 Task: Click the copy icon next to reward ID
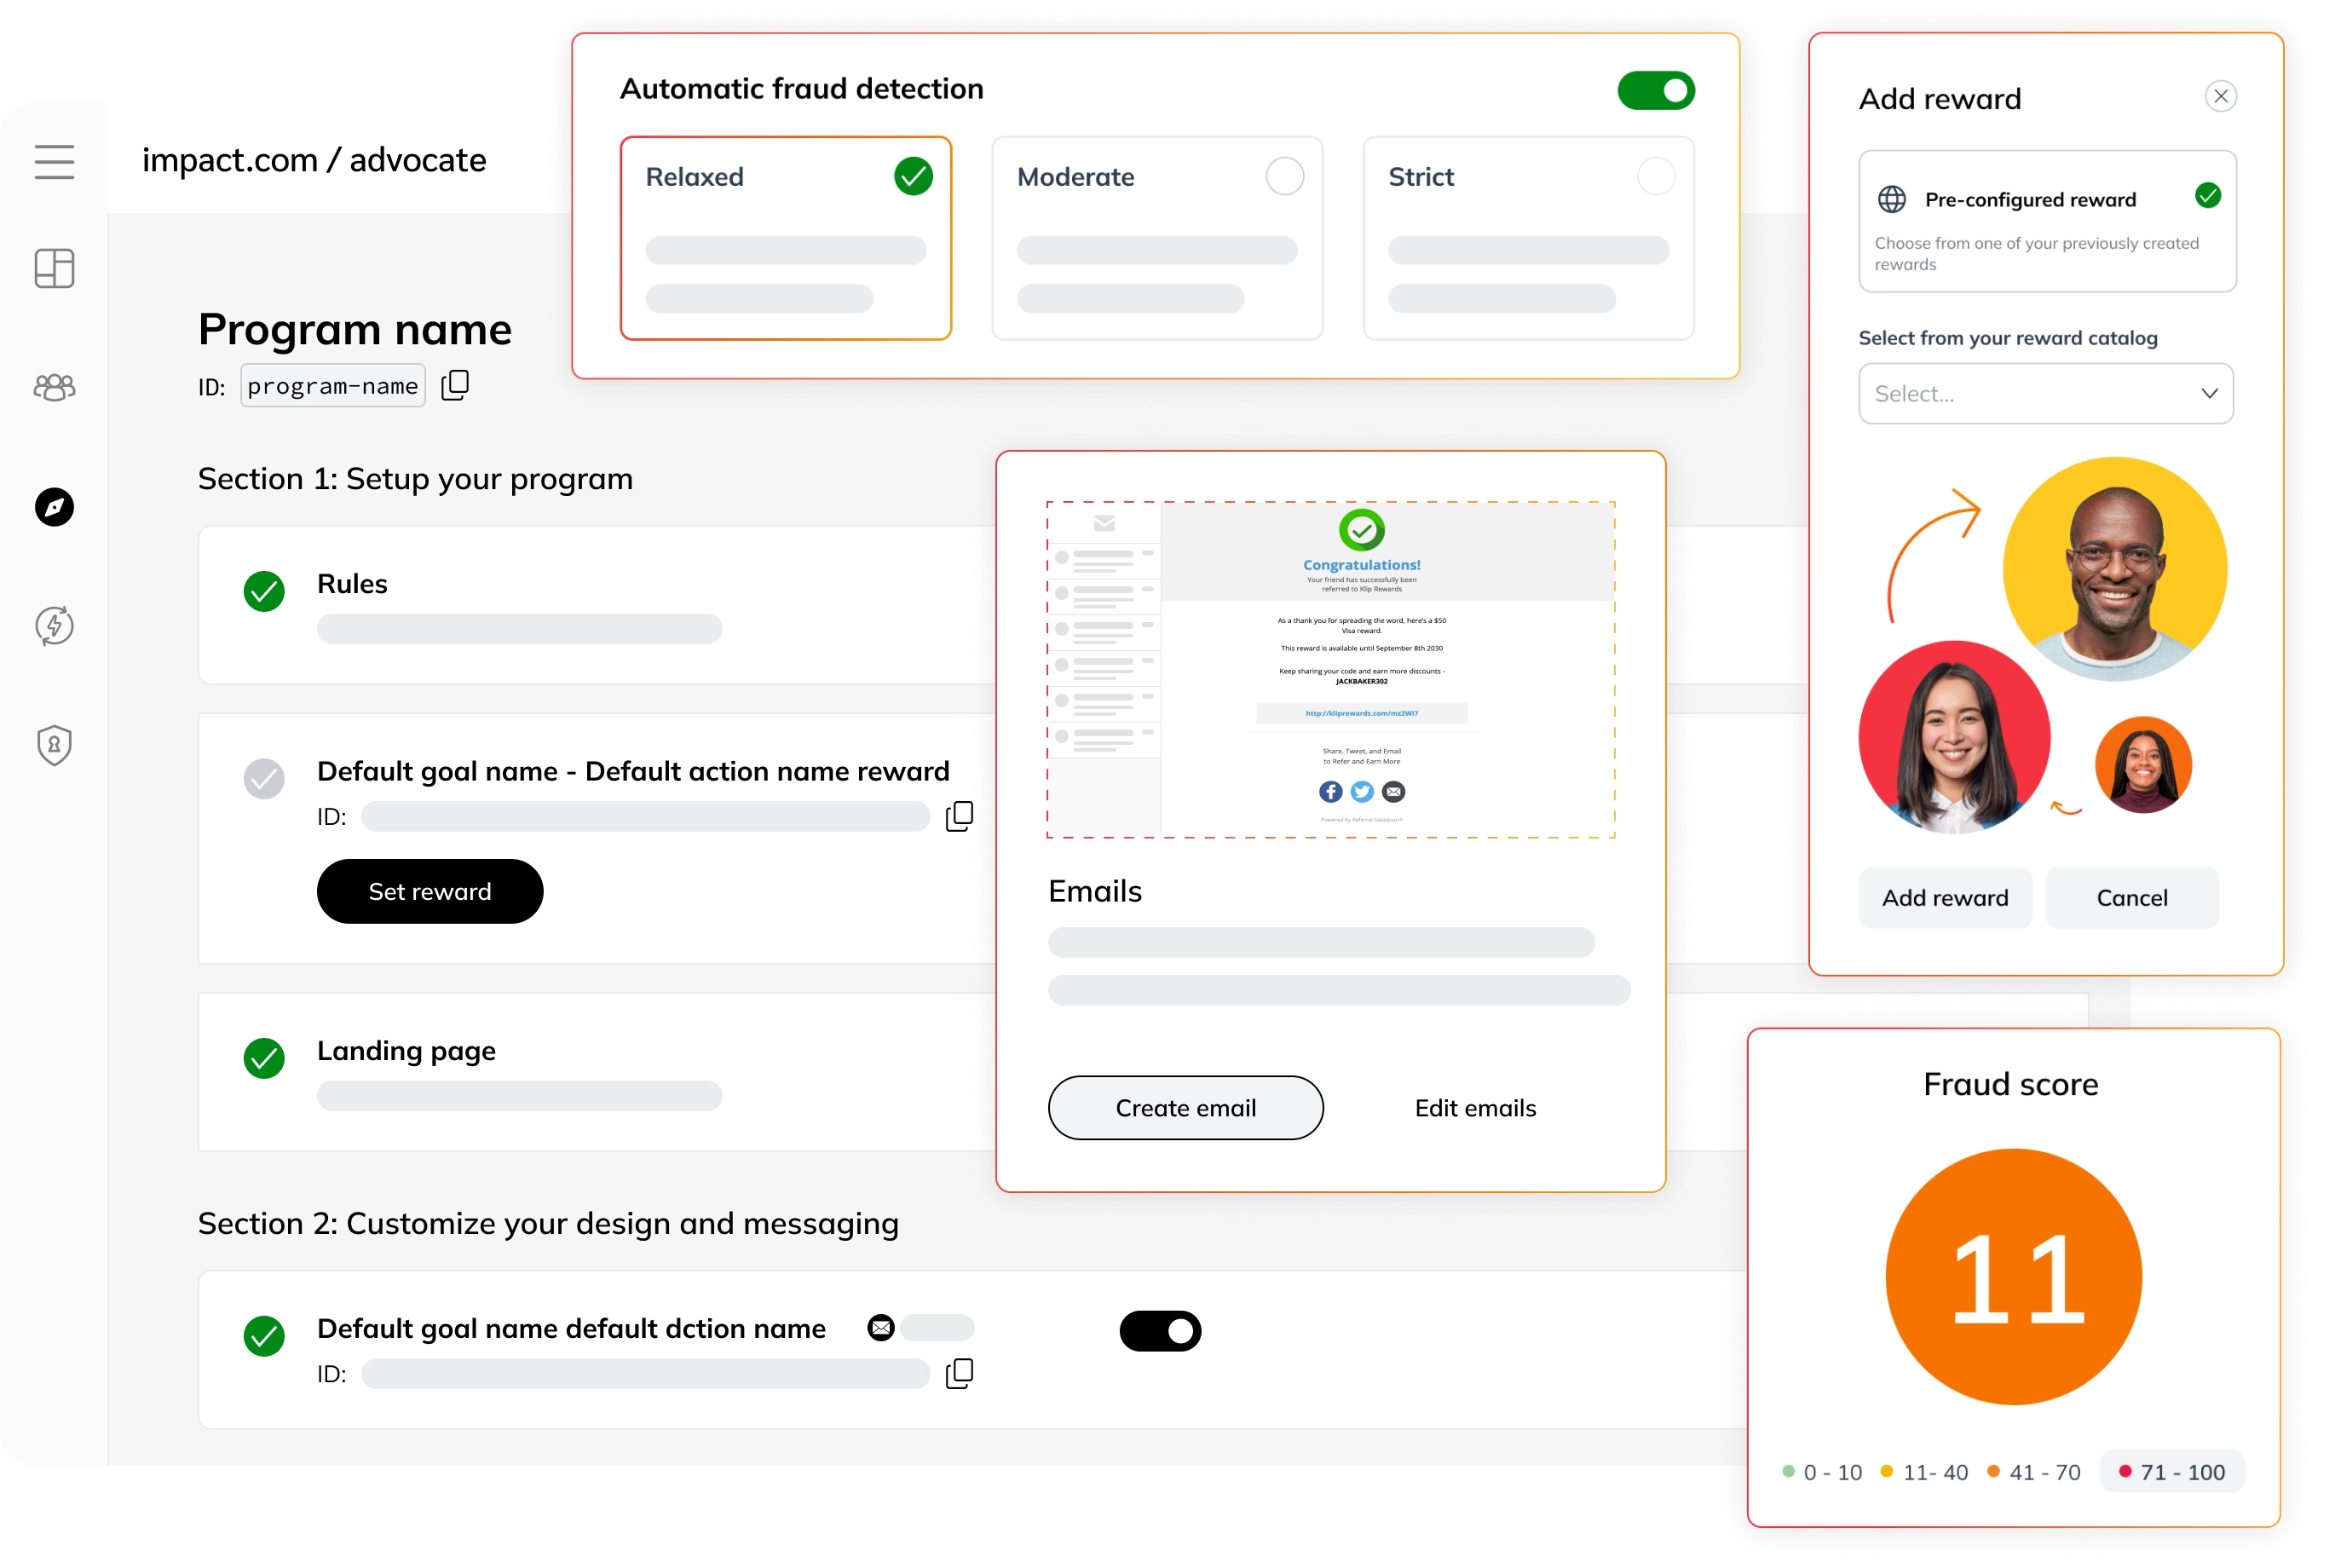coord(960,816)
